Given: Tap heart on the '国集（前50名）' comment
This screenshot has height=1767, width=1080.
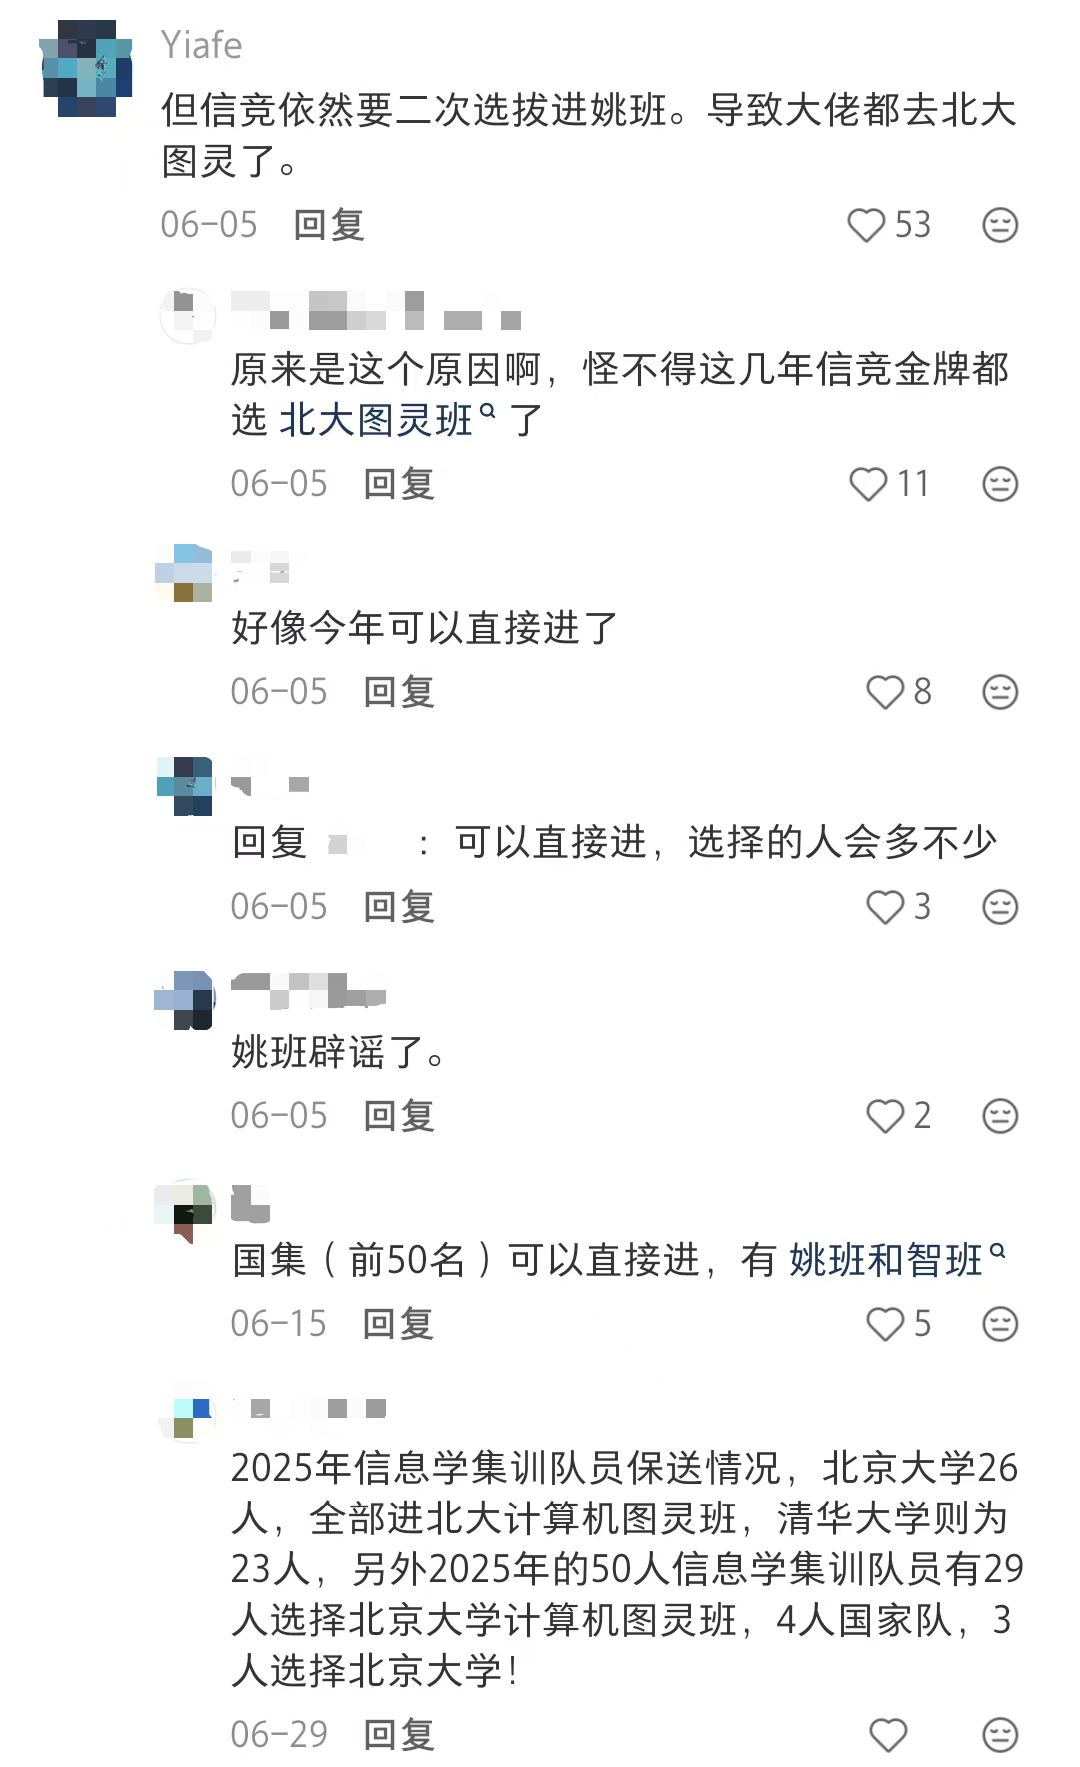Looking at the screenshot, I should click(x=885, y=1324).
